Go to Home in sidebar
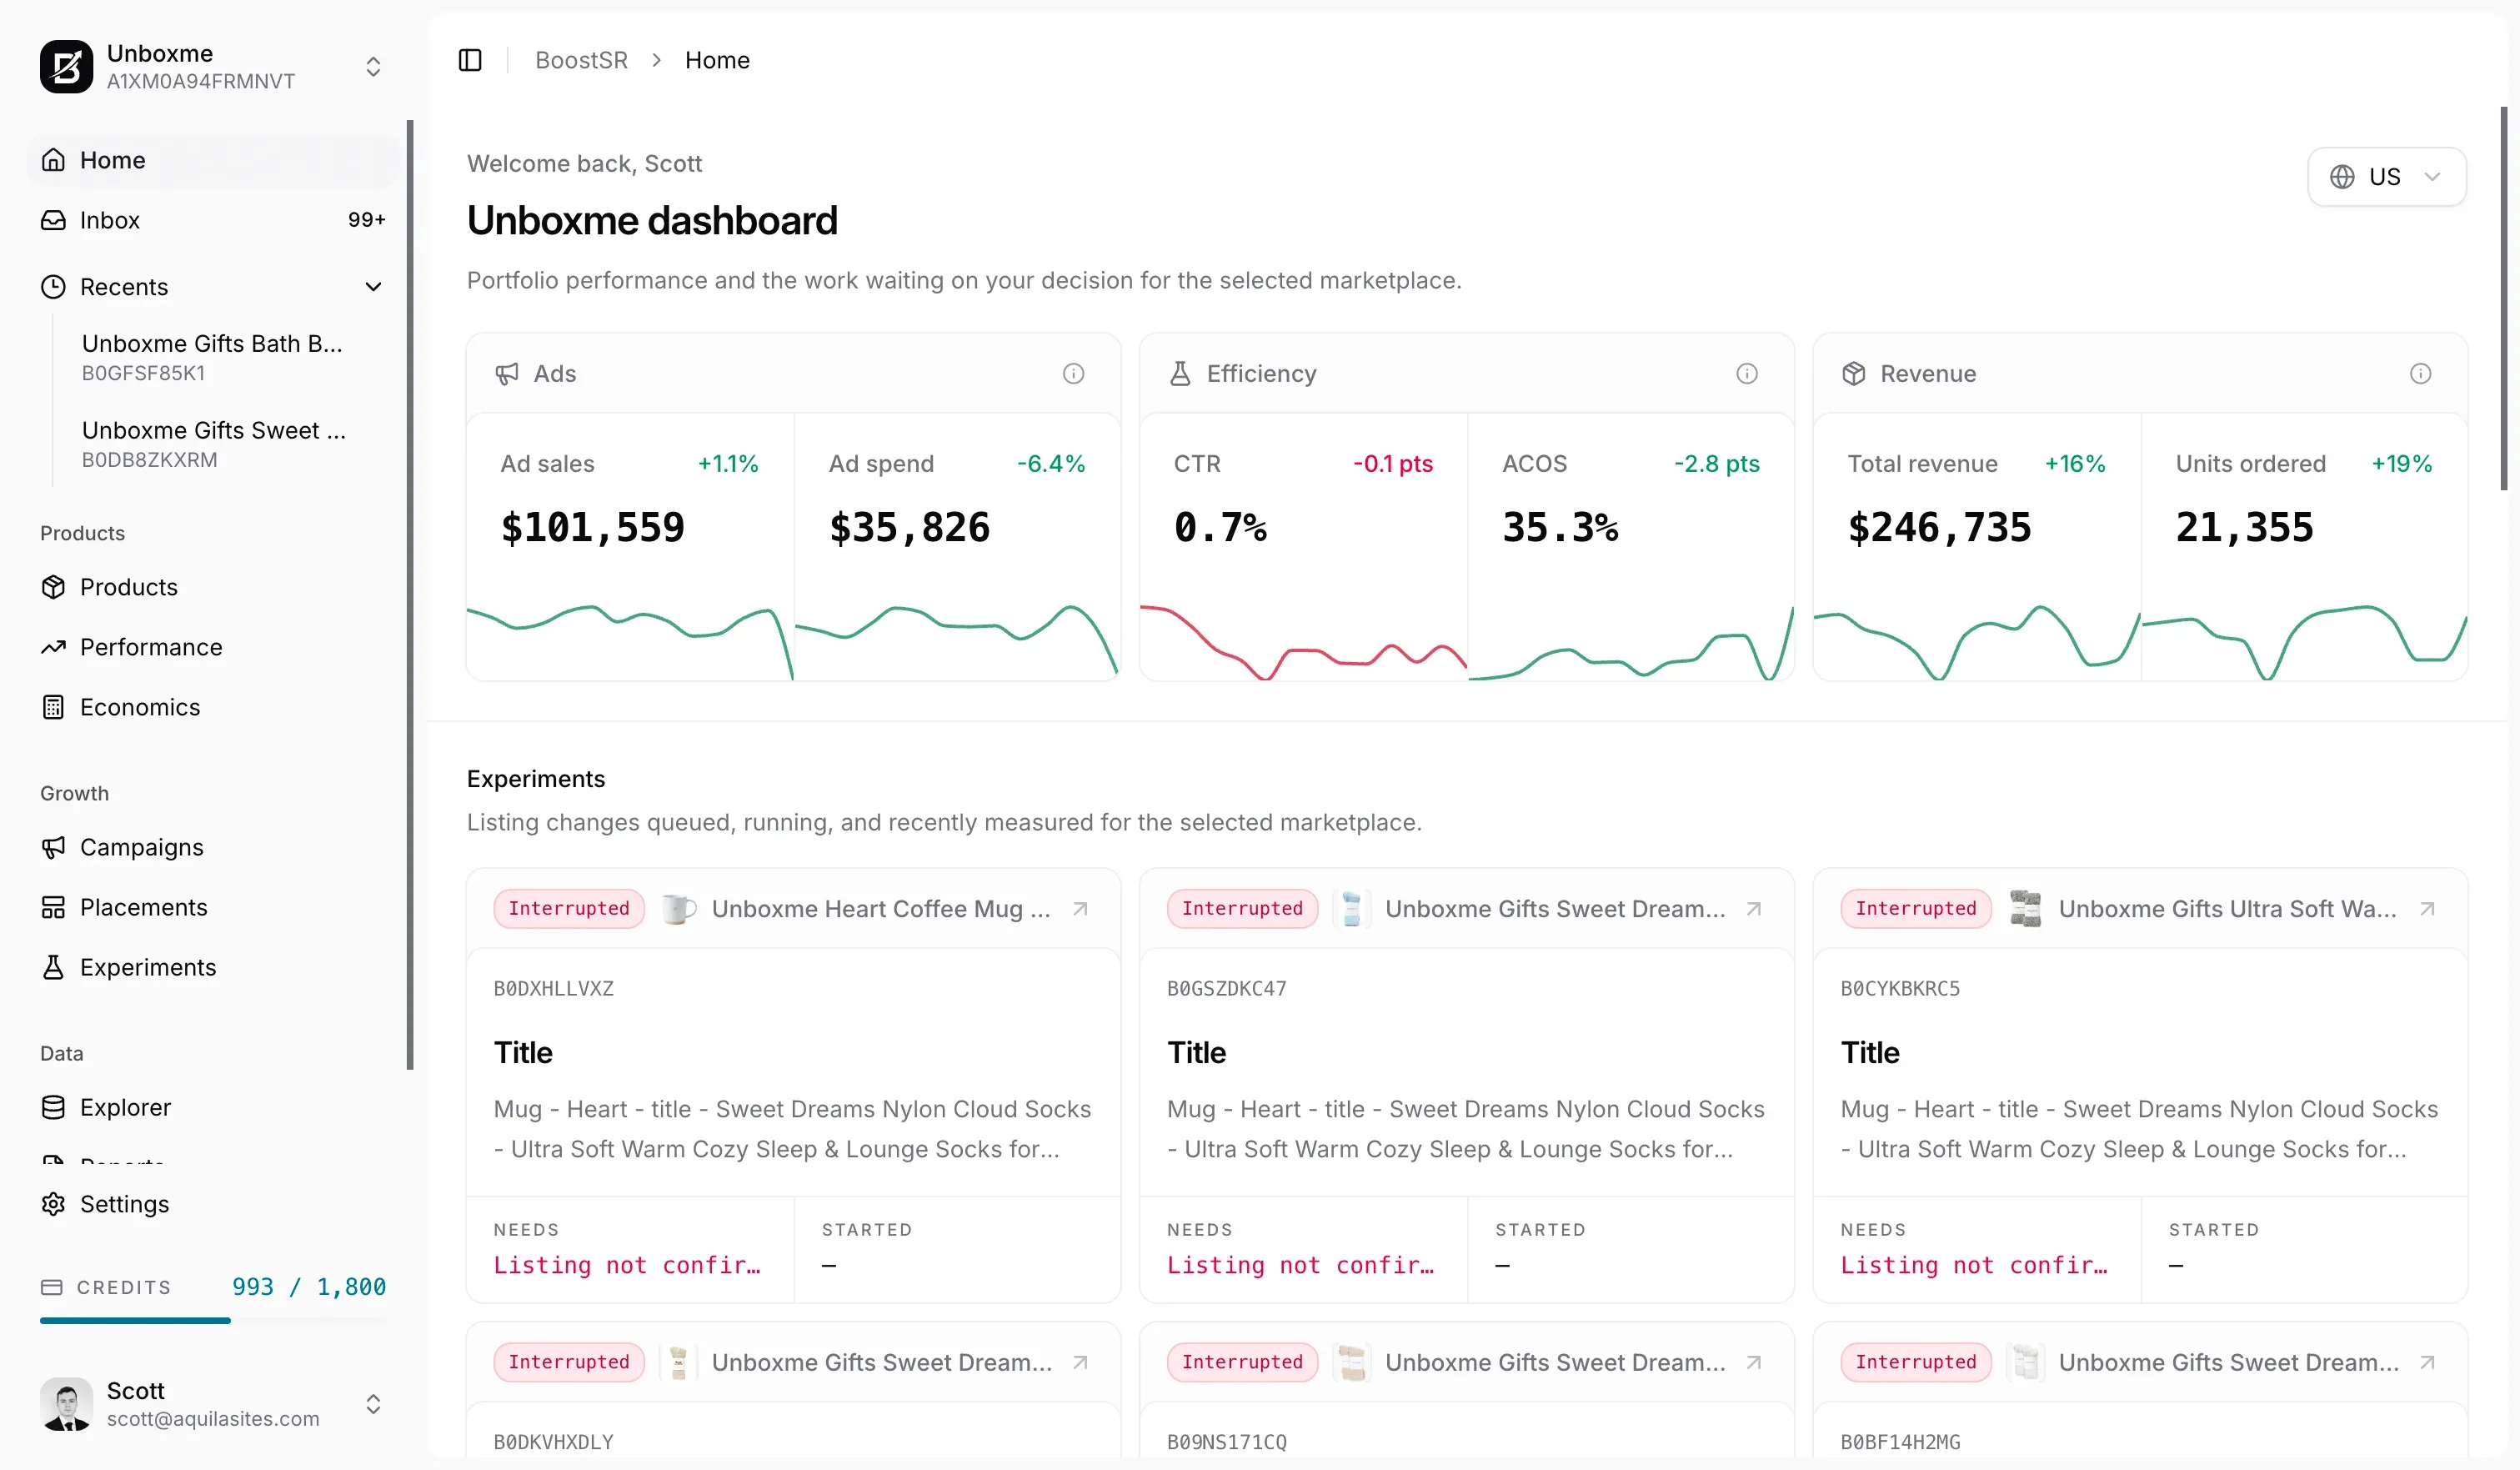 tap(212, 160)
